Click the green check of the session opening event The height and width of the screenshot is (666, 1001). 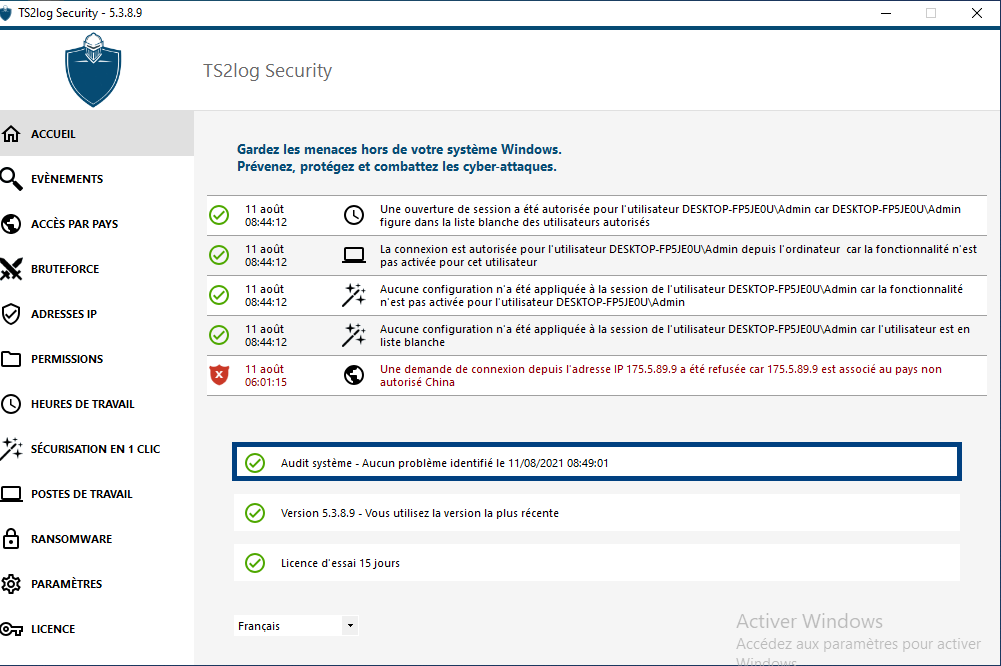[x=219, y=215]
